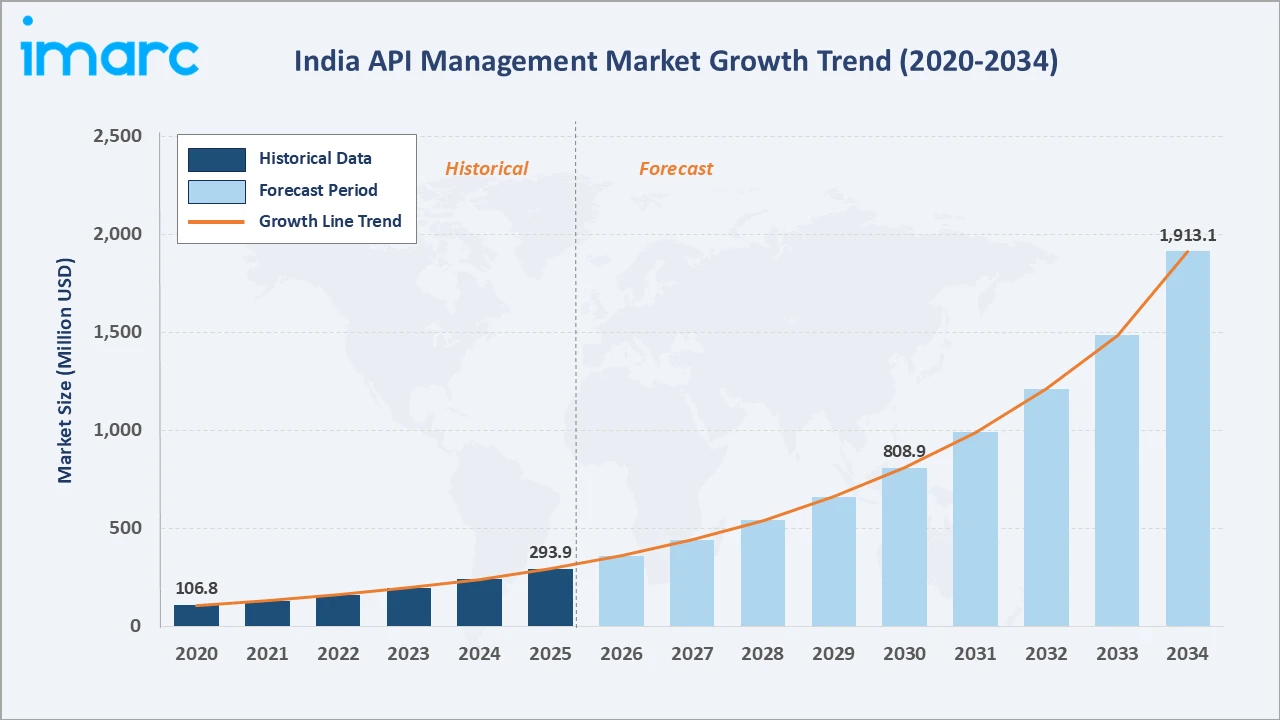This screenshot has width=1280, height=720.
Task: Click the '2032' x-axis label
Action: coord(1046,654)
